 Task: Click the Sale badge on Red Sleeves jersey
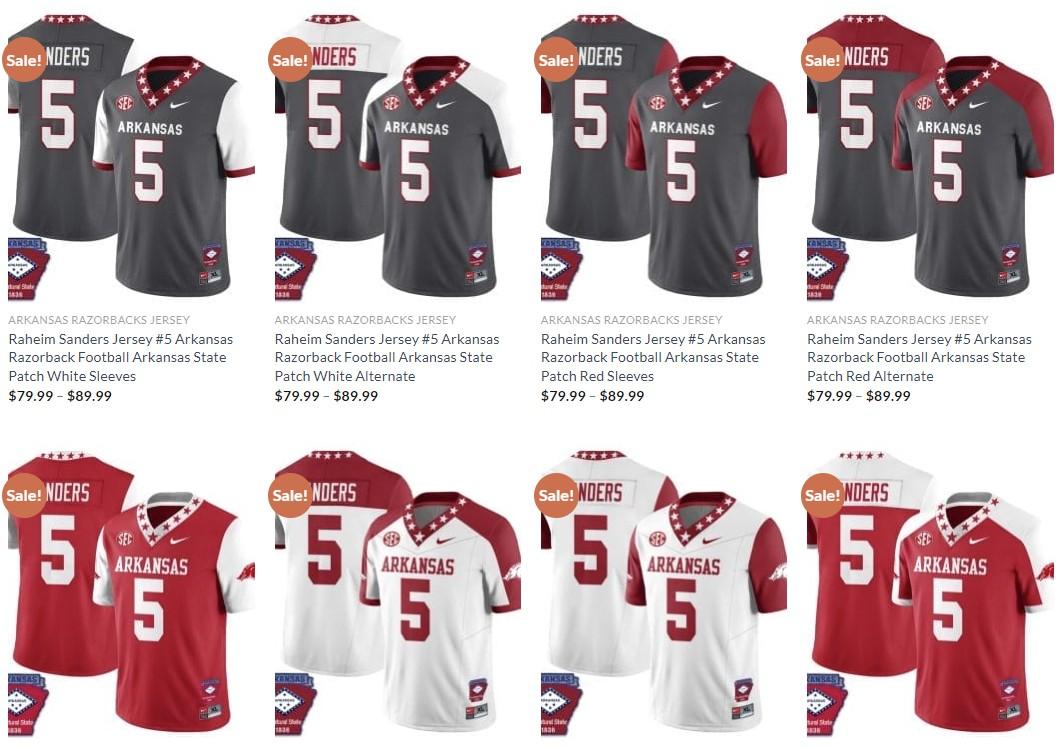[x=557, y=60]
